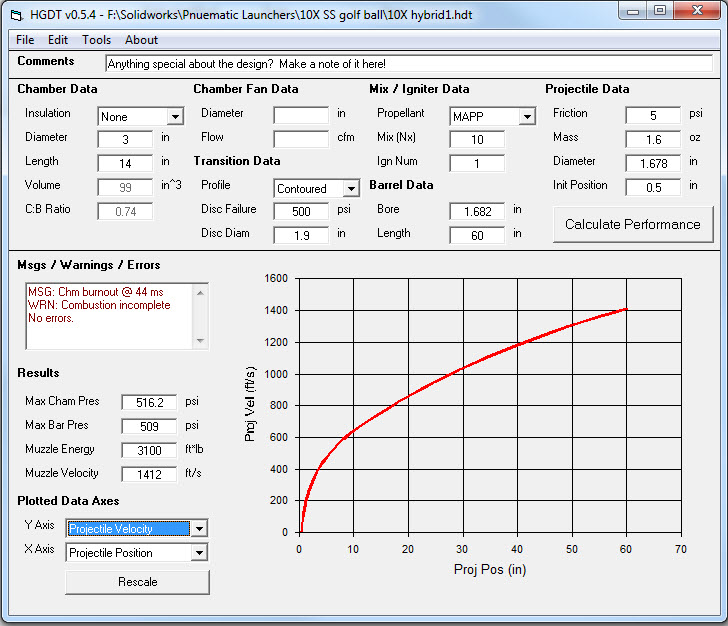Click the Disc Failure pressure field
Viewport: 728px width, 626px height.
(301, 211)
